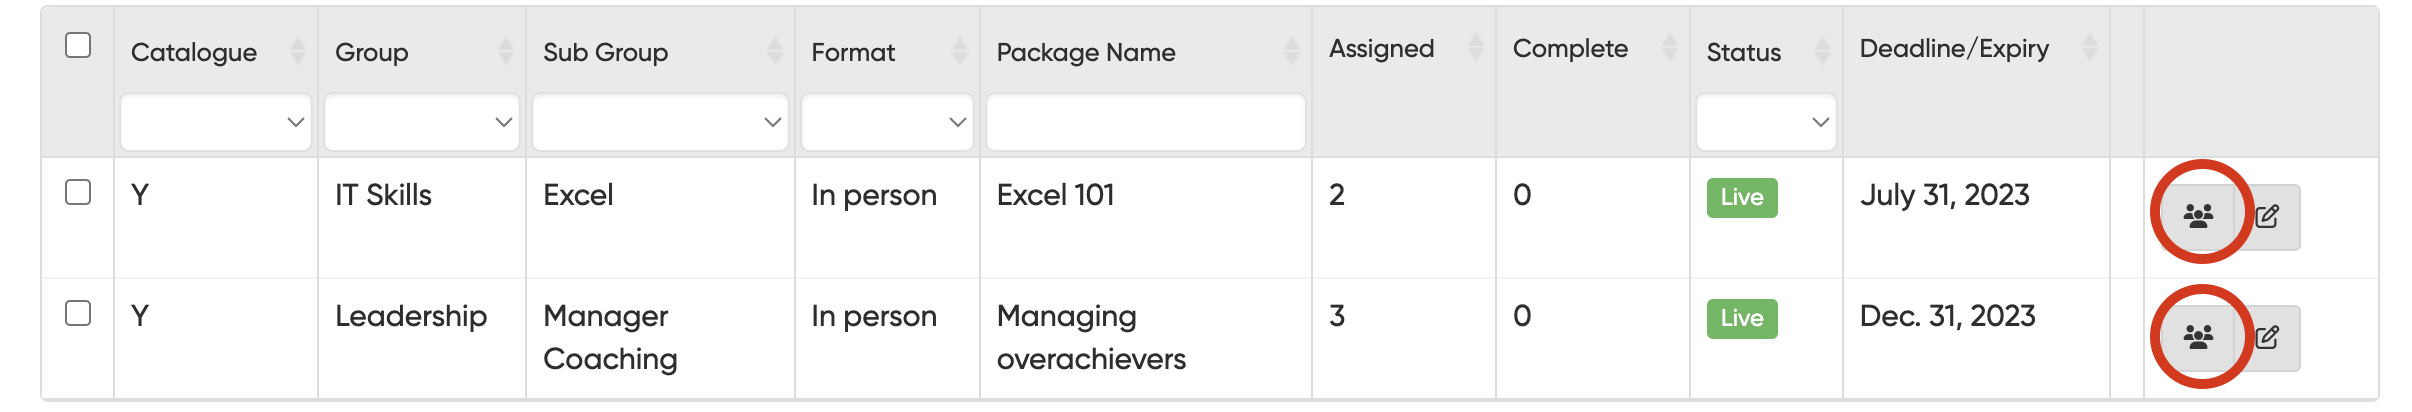Sort by Assigned column arrows

(x=1475, y=47)
